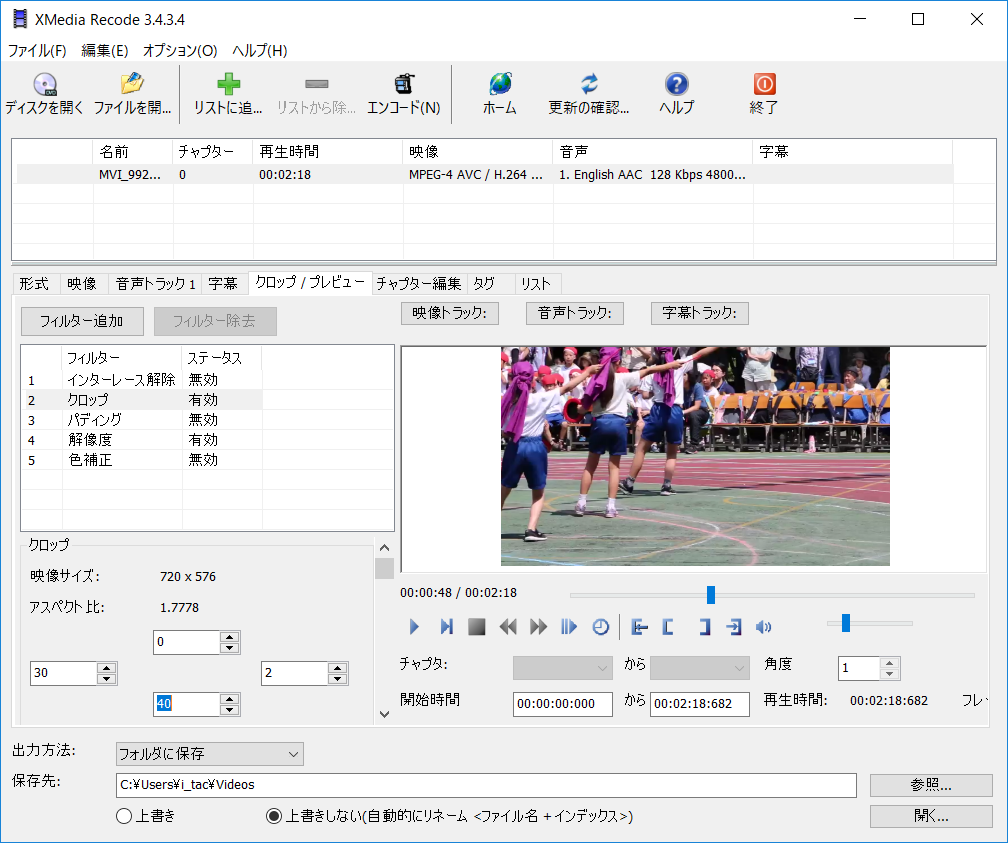The height and width of the screenshot is (843, 1008).
Task: Switch to the チャプター編集 tab
Action: click(419, 284)
